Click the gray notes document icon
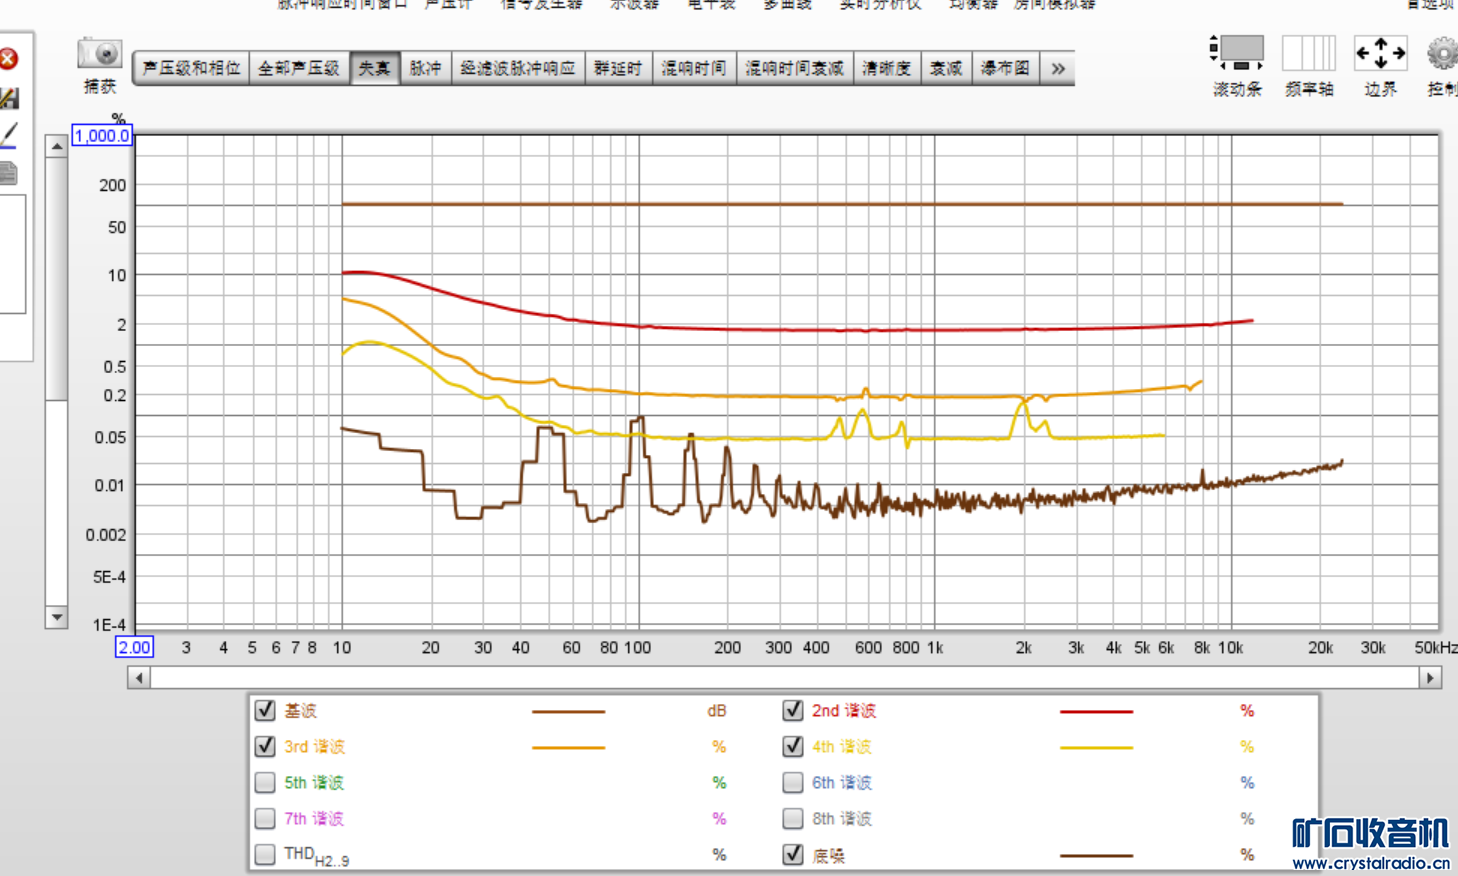This screenshot has height=876, width=1458. click(9, 173)
